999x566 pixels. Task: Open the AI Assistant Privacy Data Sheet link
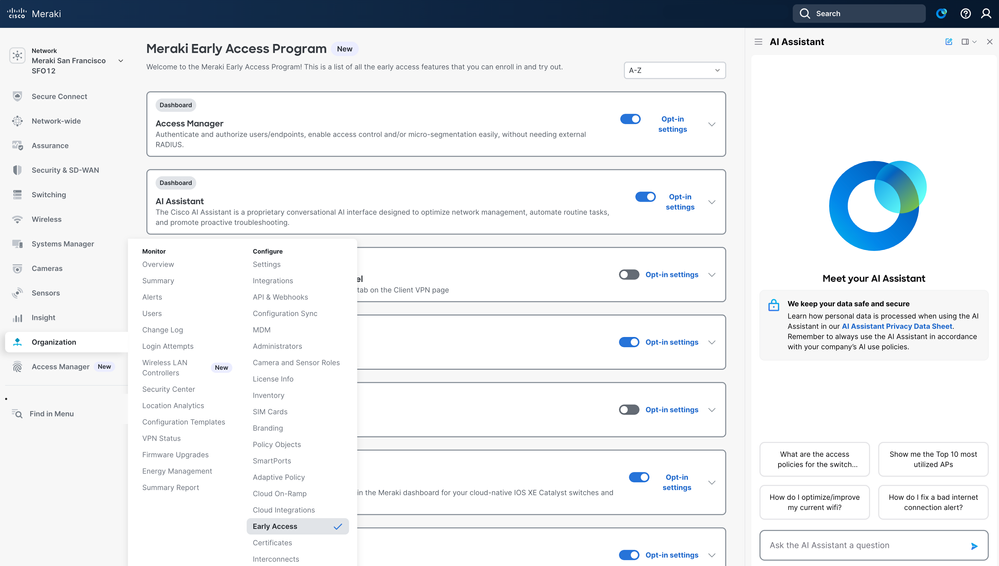[896, 326]
